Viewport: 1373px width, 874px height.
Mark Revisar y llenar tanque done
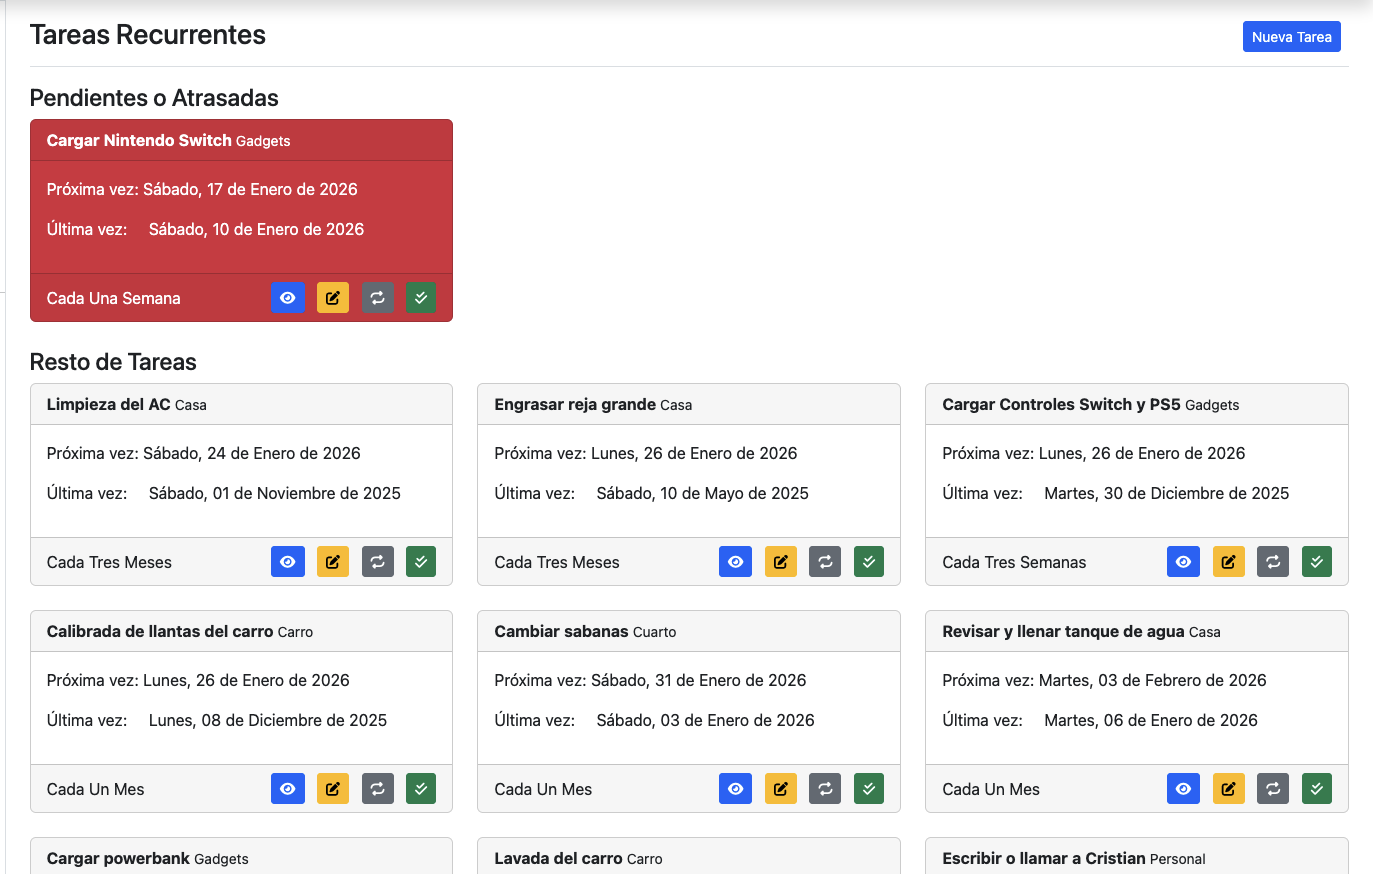coord(1317,789)
